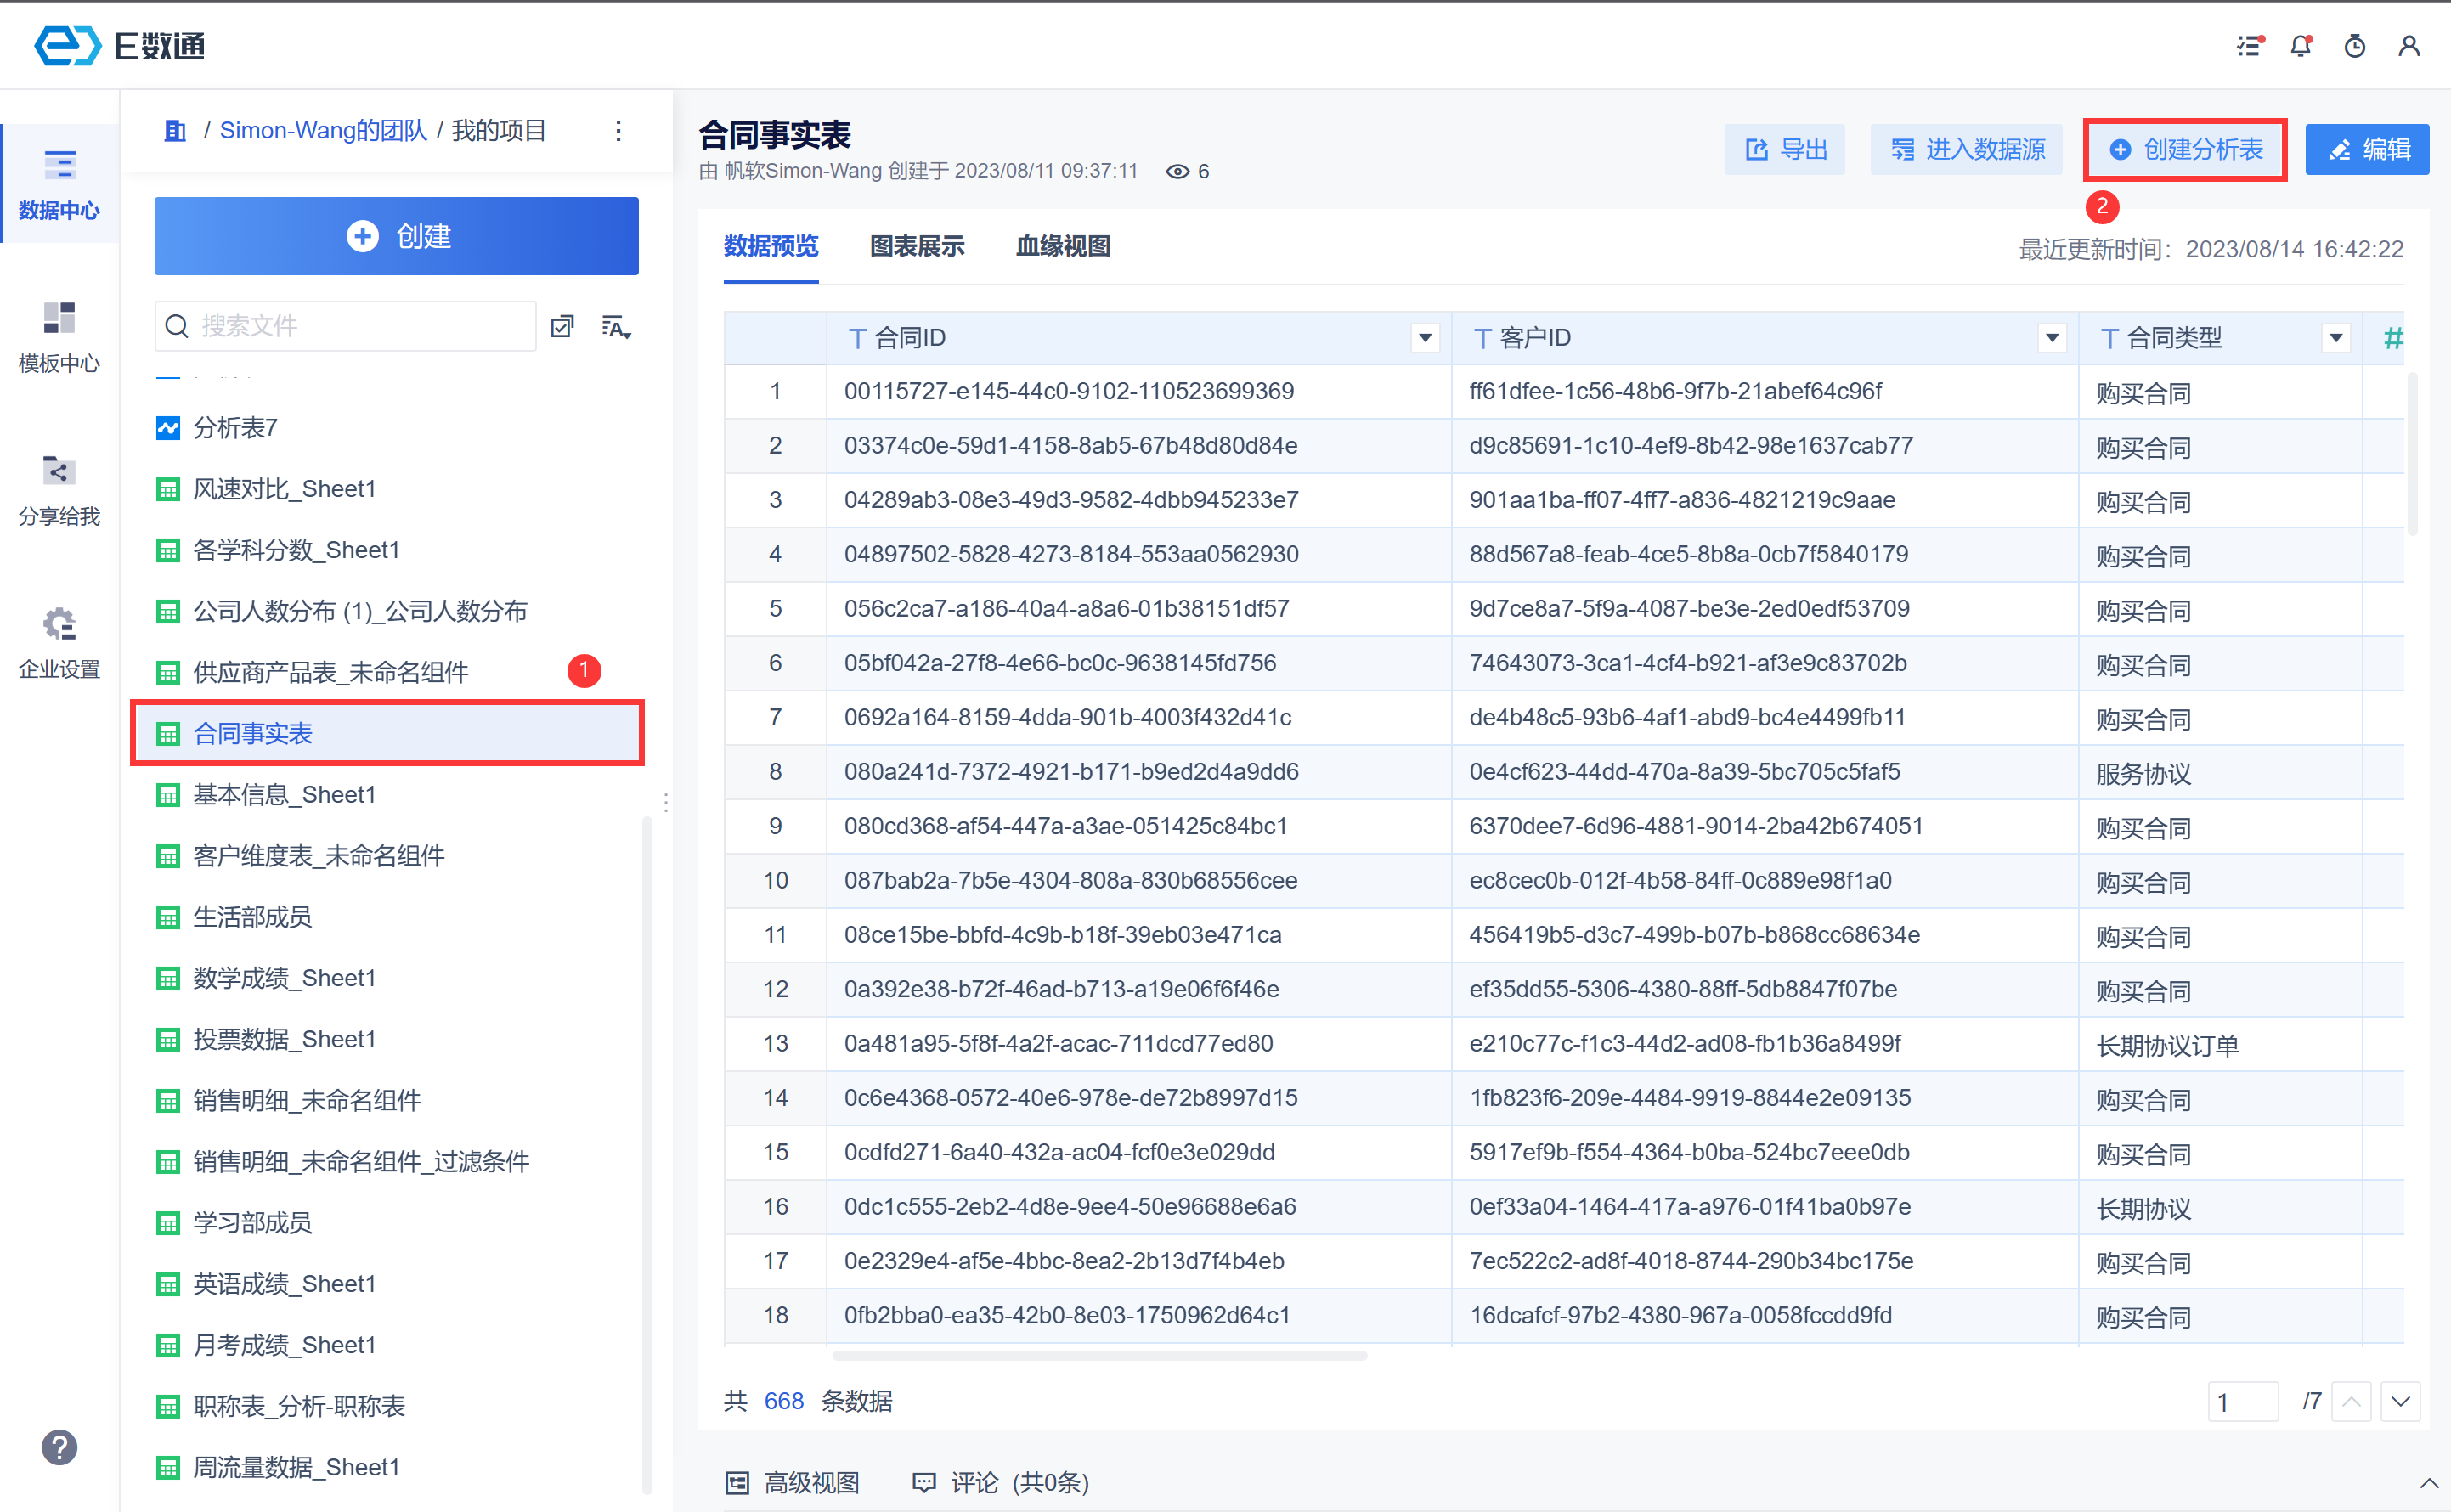Open the 合同类型 column dropdown arrow

[x=2335, y=338]
